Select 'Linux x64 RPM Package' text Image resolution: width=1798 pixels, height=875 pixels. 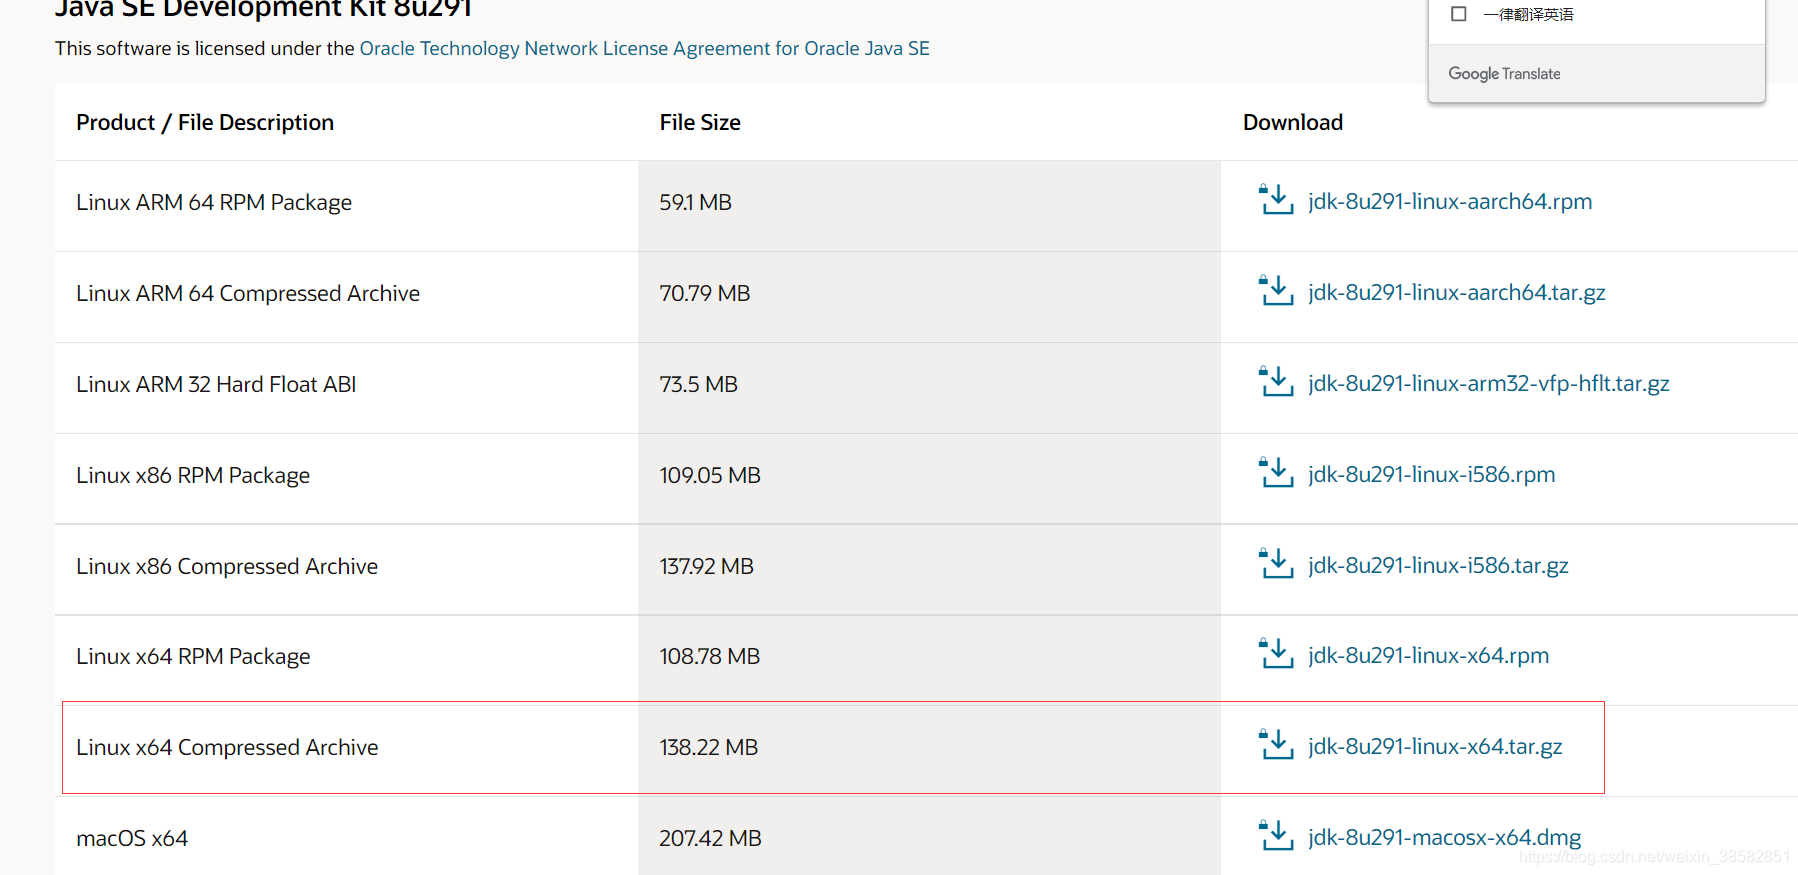tap(193, 656)
